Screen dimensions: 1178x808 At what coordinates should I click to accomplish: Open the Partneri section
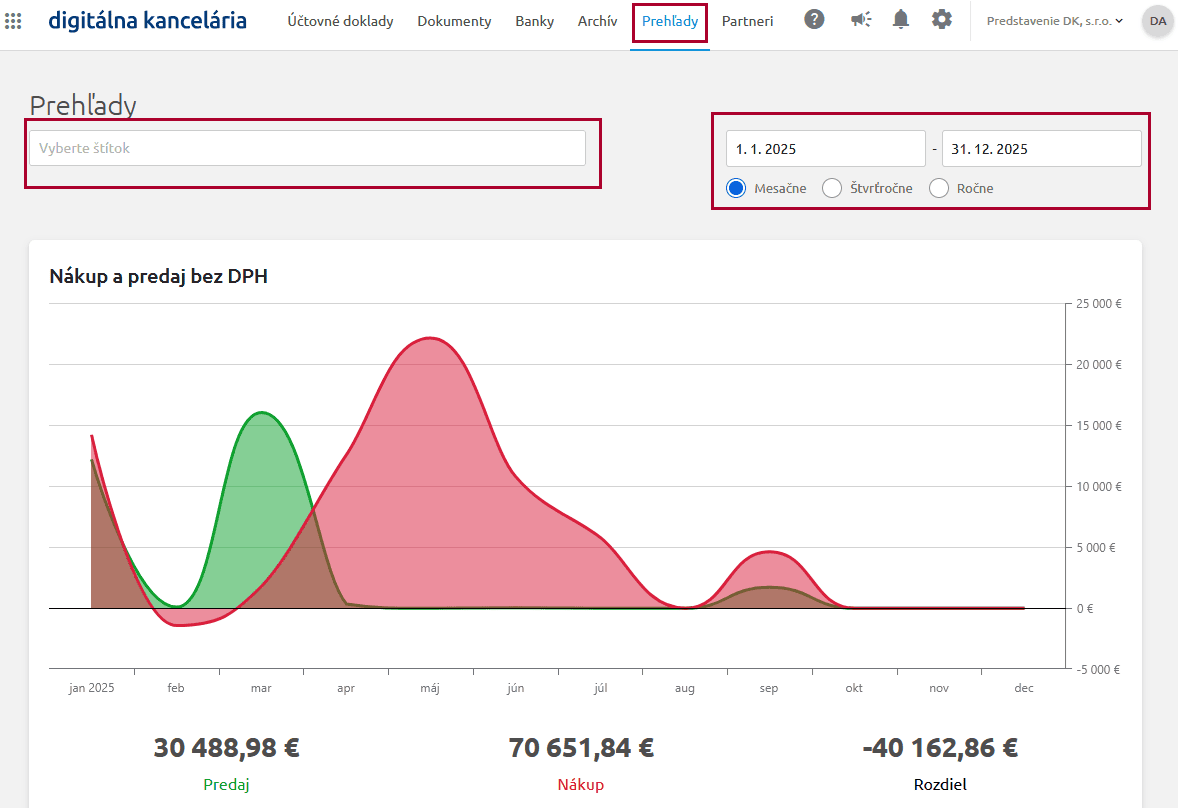[747, 21]
